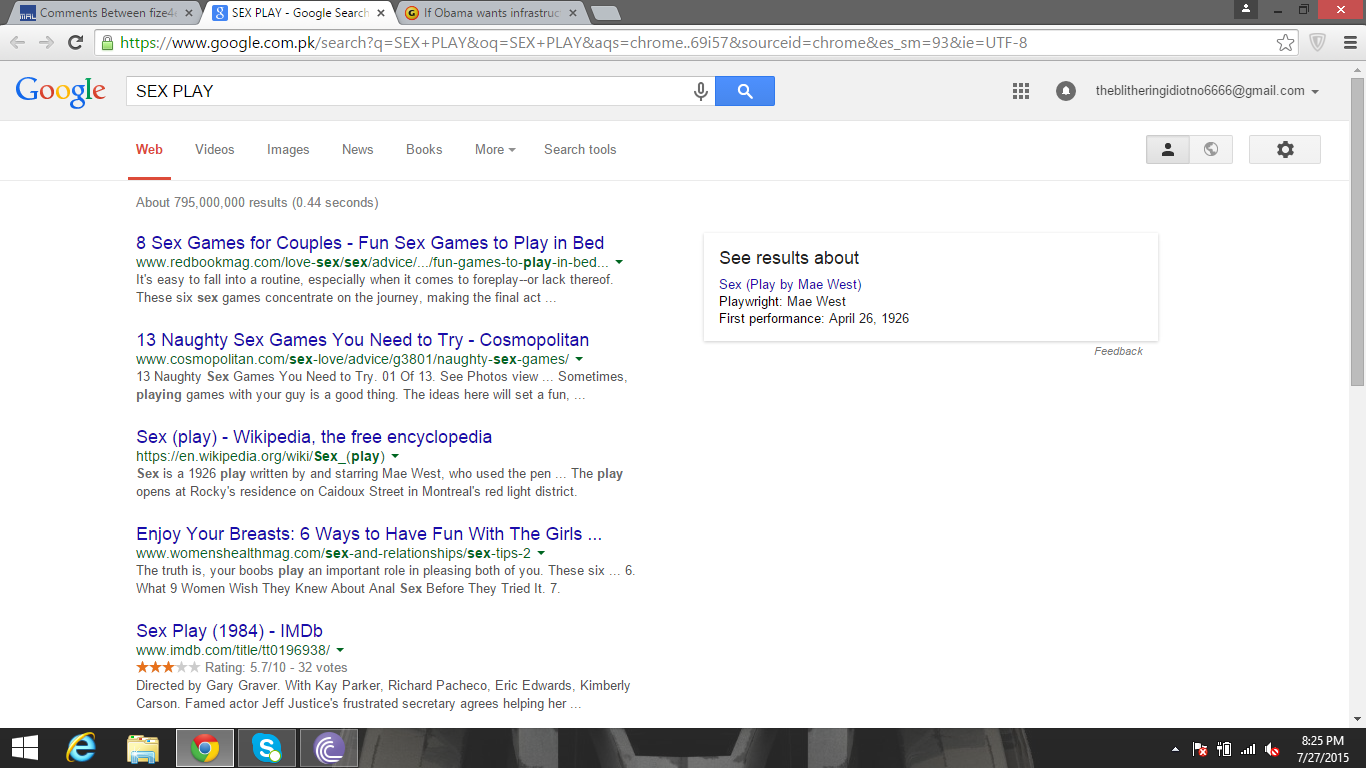Expand wikipedia result options arrow
Image resolution: width=1366 pixels, height=768 pixels.
396,456
